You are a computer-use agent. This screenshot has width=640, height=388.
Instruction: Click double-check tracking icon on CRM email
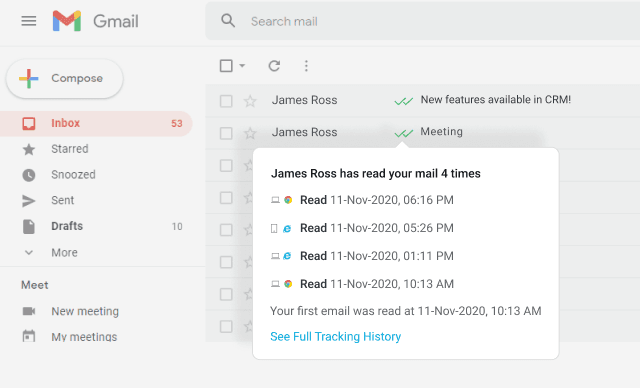404,100
